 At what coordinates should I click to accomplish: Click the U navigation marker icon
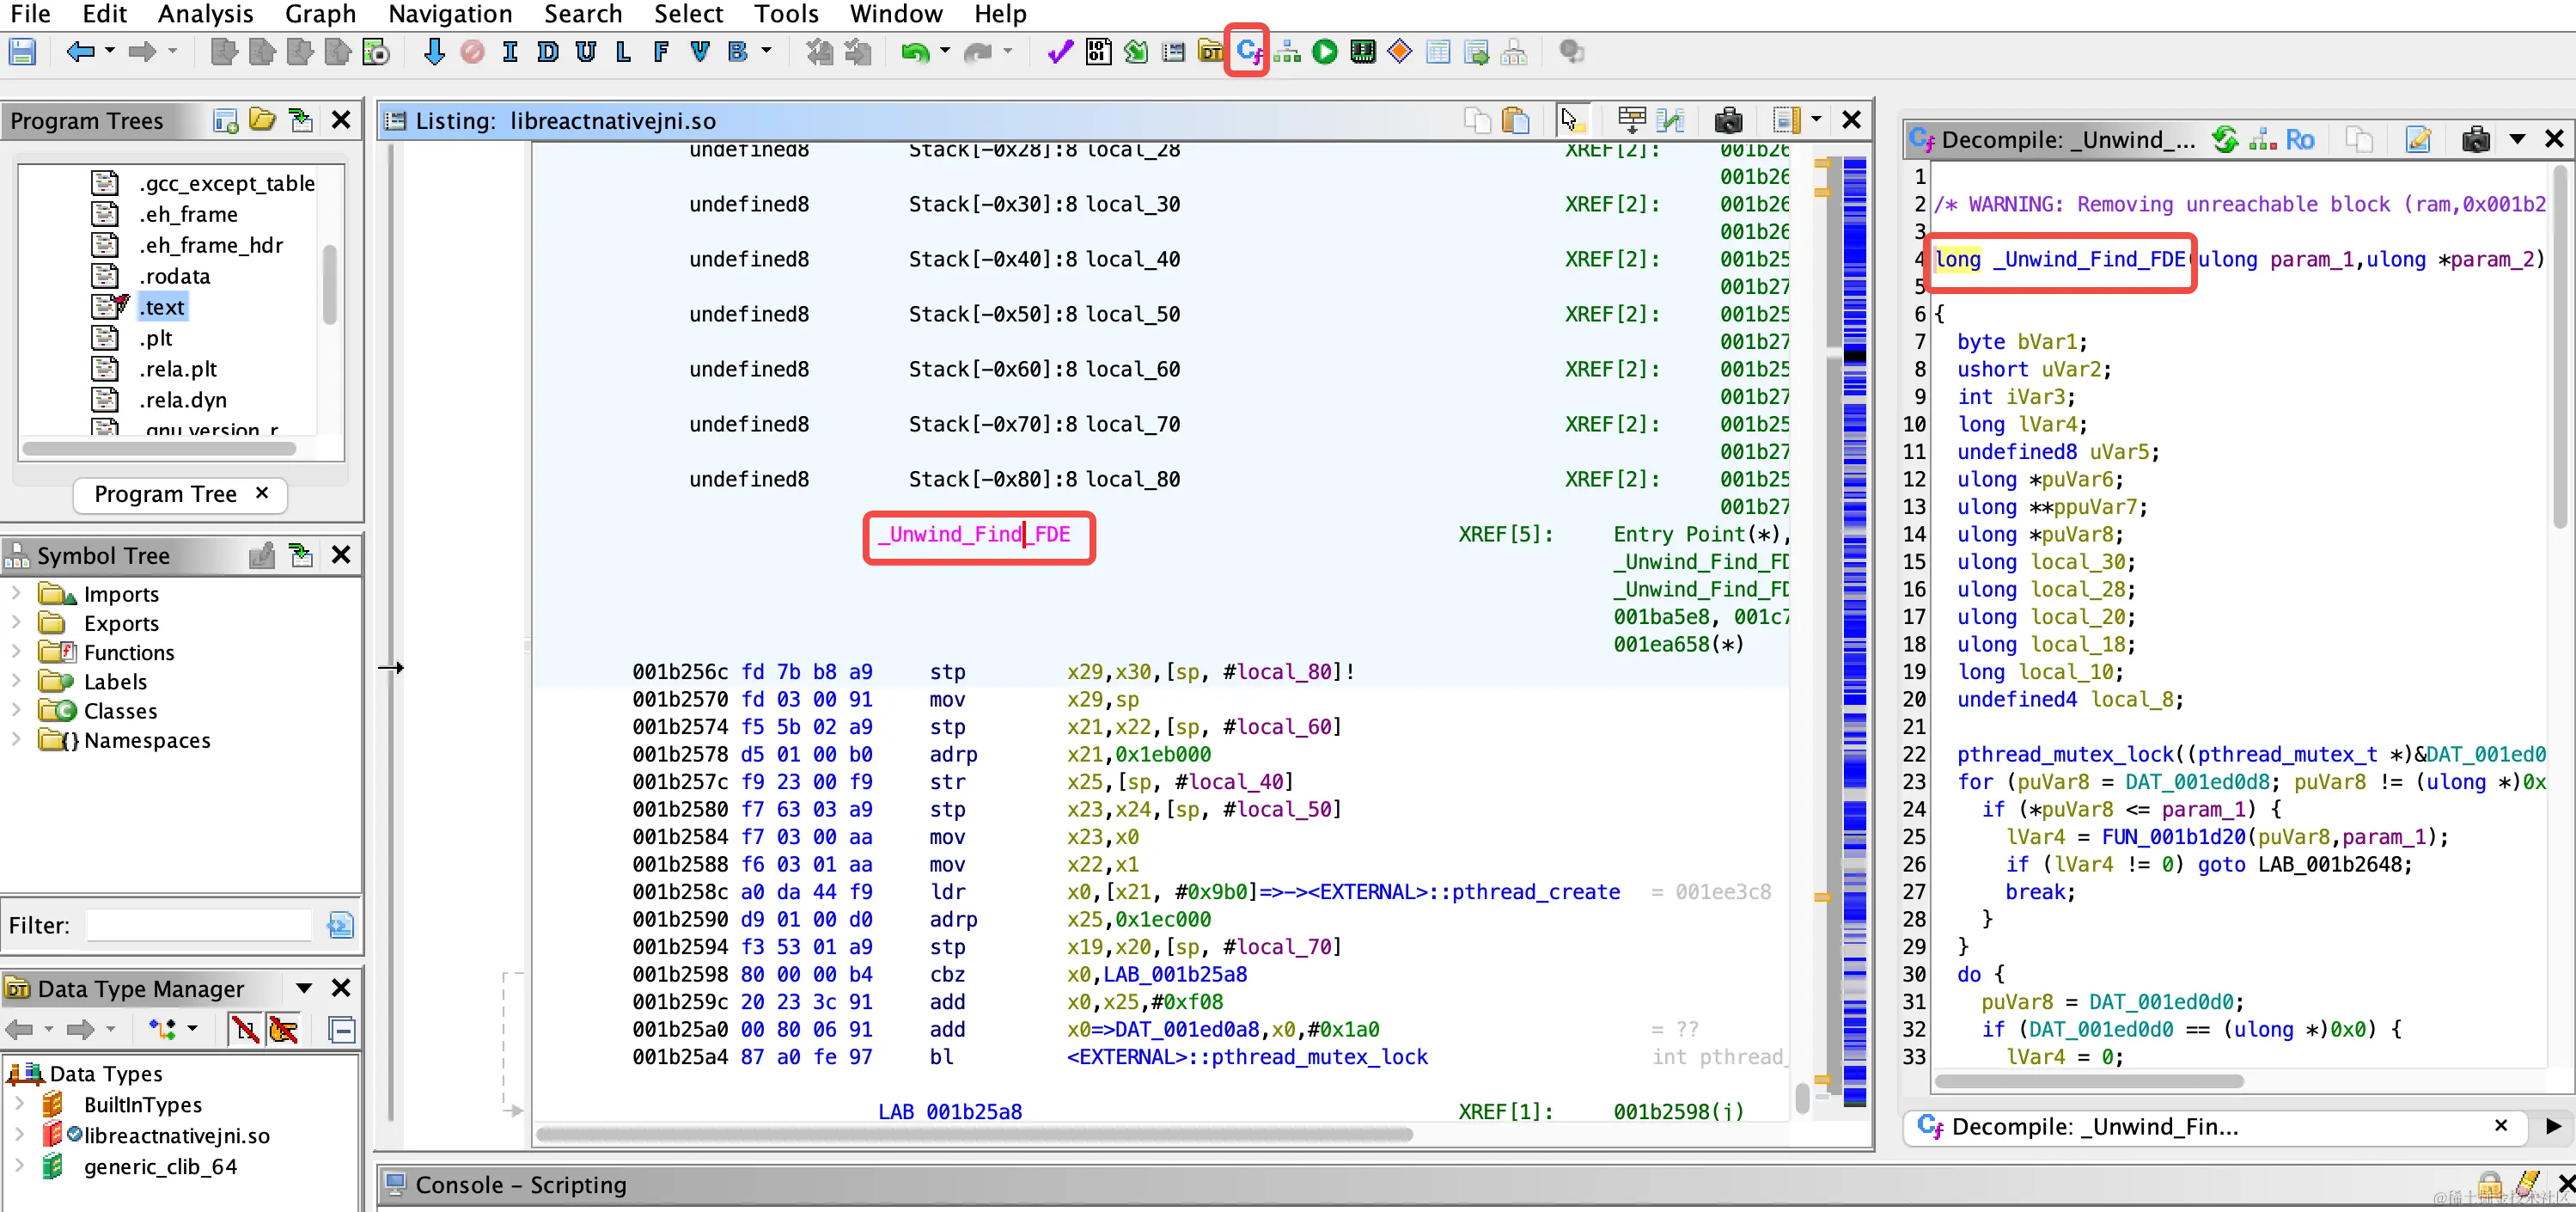click(586, 52)
